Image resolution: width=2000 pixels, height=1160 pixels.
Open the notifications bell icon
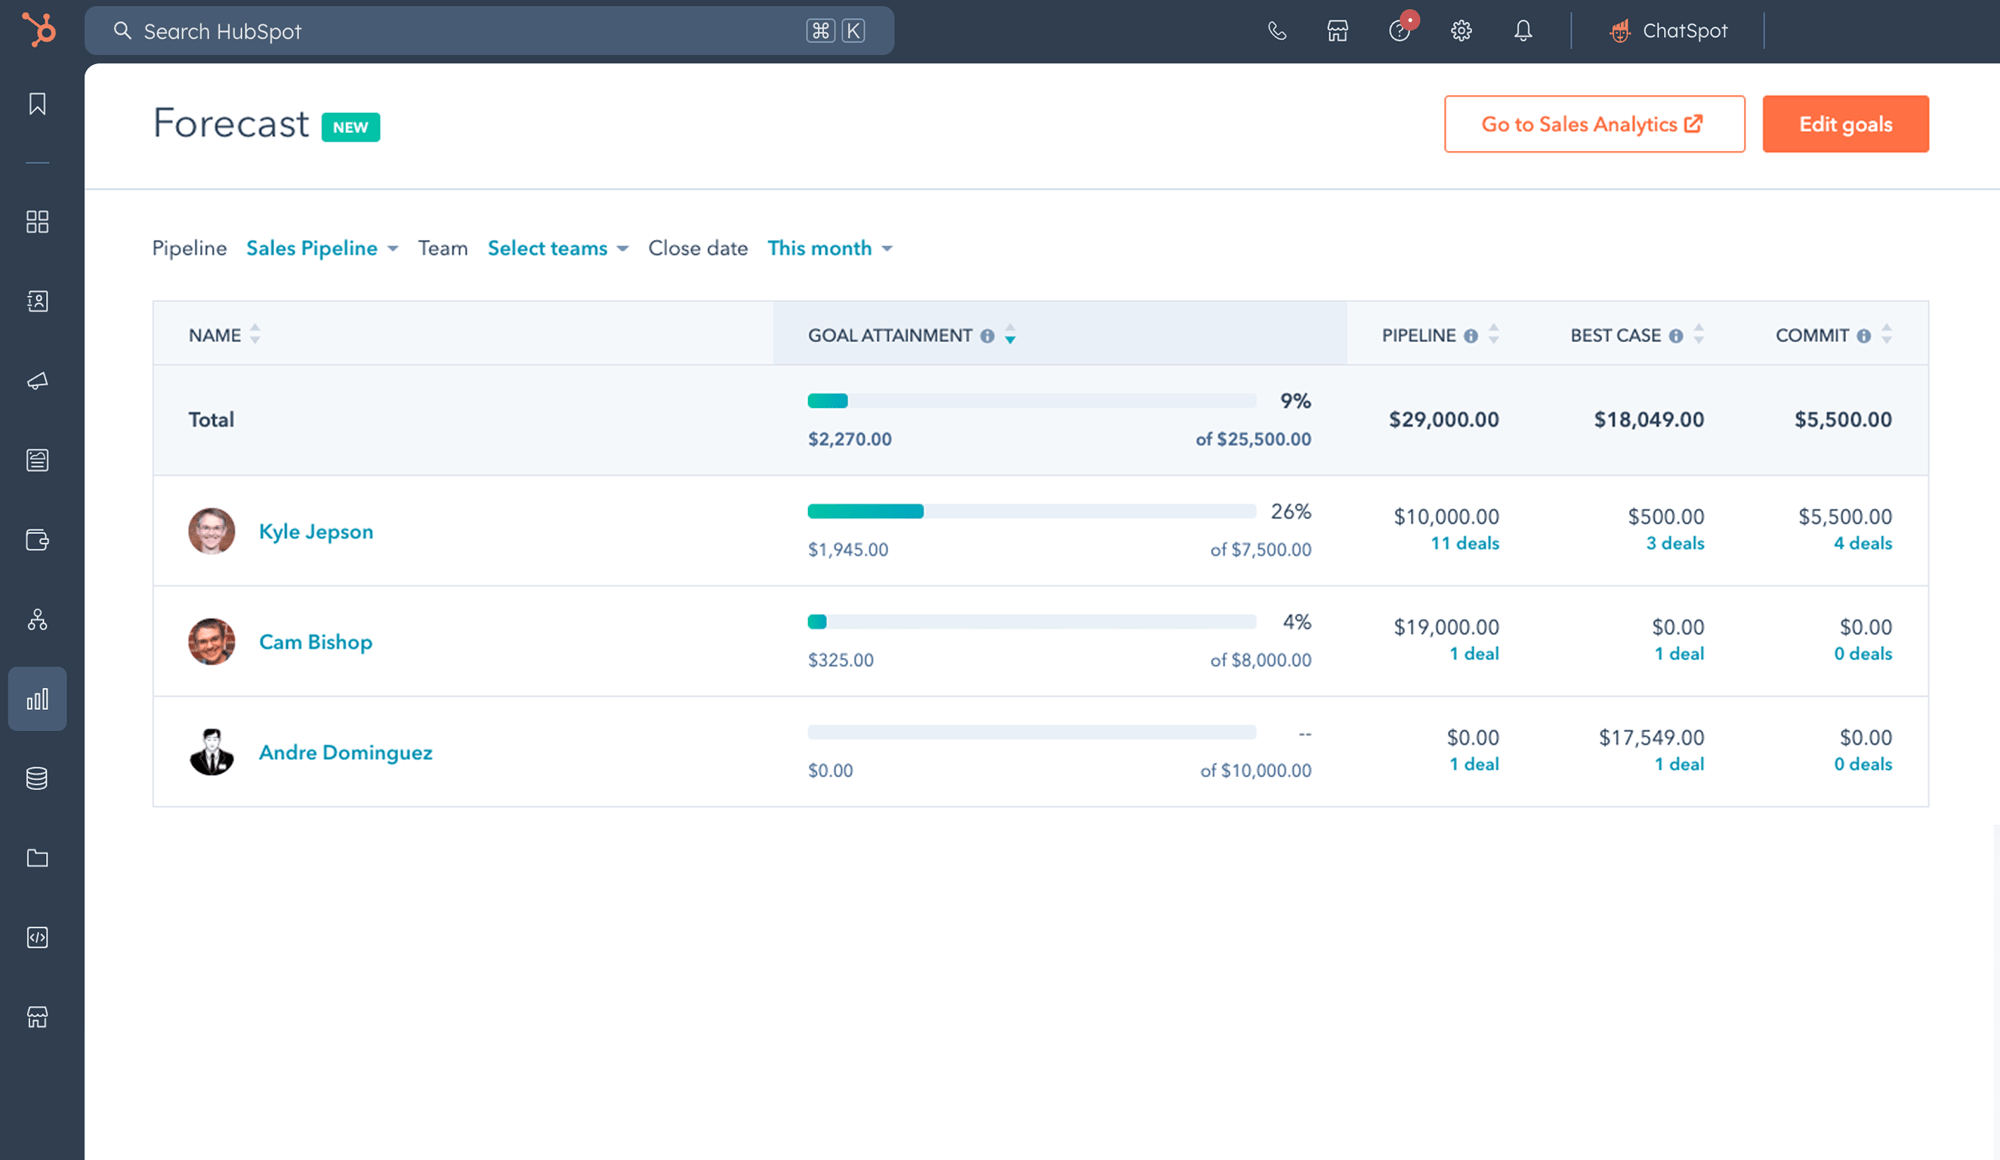click(x=1523, y=31)
